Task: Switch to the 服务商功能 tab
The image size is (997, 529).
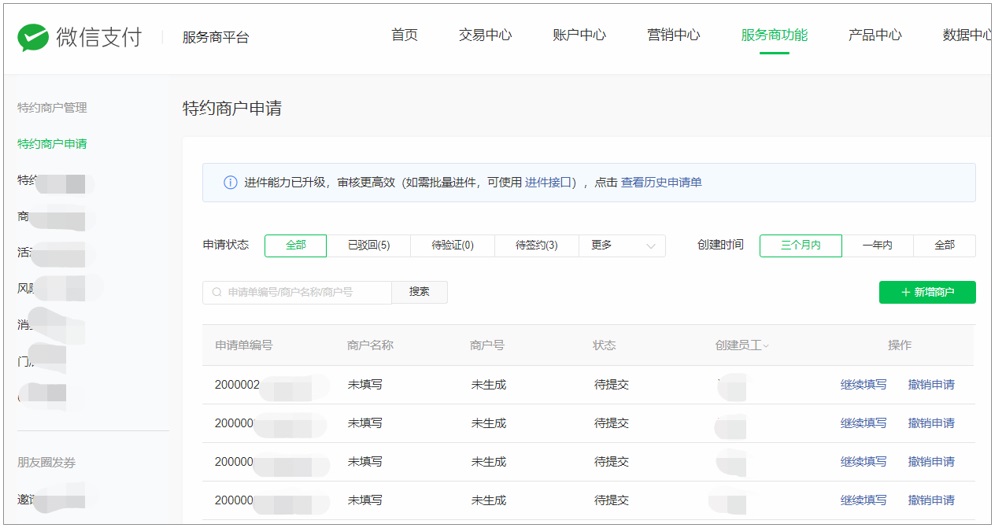Action: coord(774,35)
